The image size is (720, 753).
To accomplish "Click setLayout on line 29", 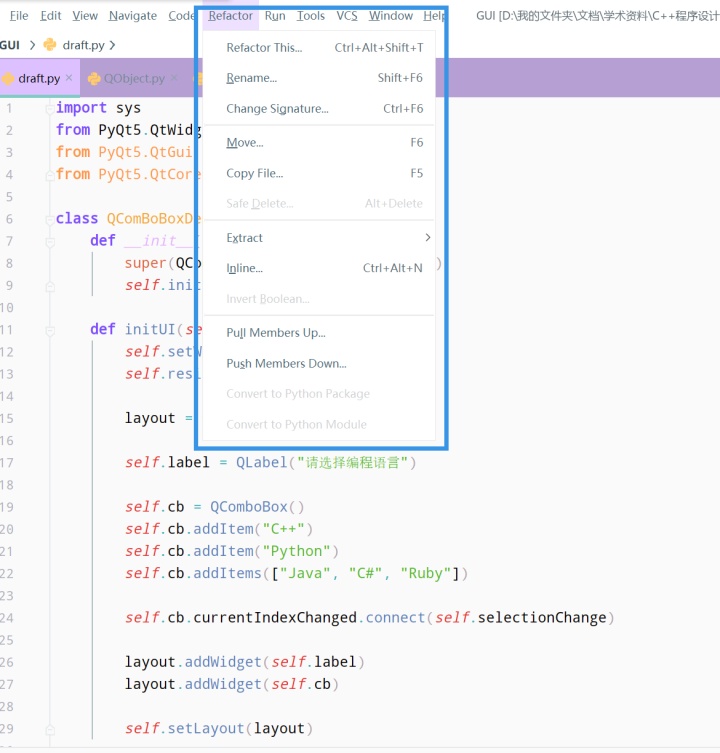I will click(206, 729).
